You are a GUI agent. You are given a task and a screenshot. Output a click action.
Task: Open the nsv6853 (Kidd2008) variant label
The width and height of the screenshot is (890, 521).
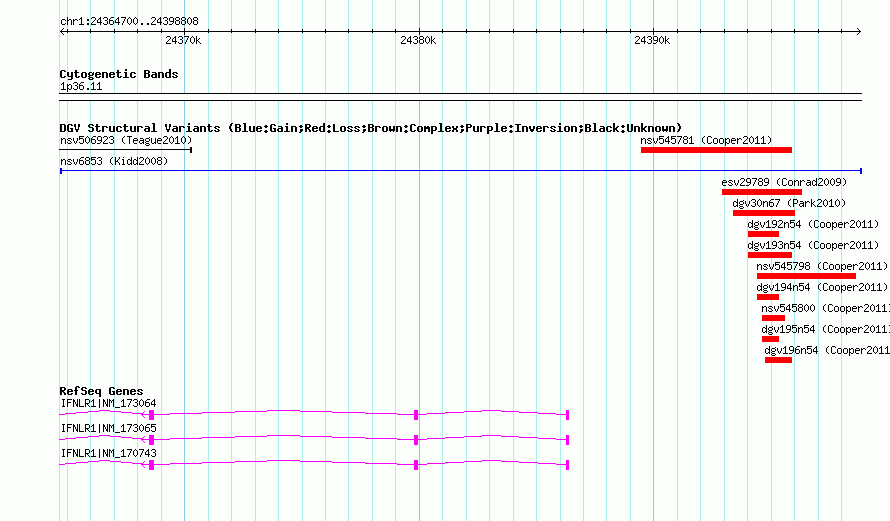pyautogui.click(x=114, y=161)
